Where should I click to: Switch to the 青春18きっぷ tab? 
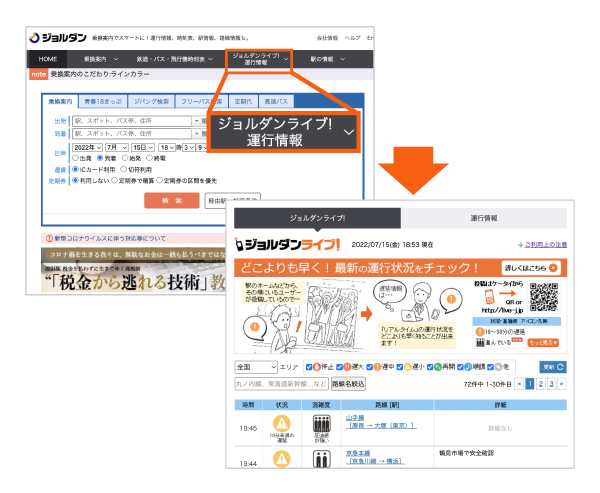coord(103,101)
